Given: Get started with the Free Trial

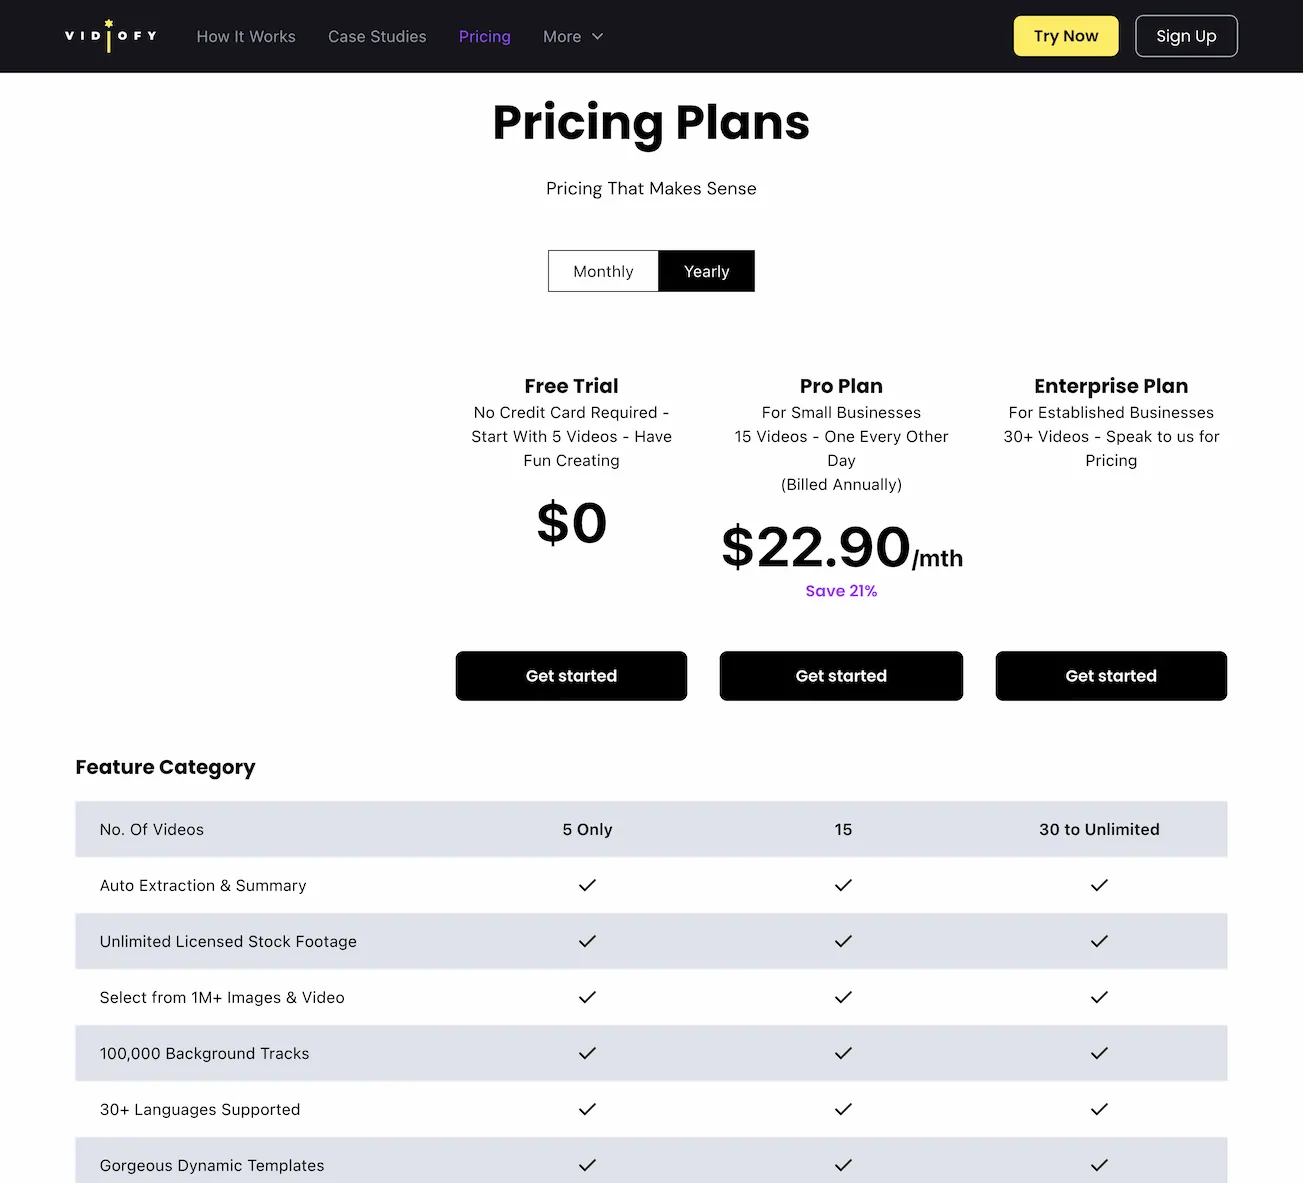Looking at the screenshot, I should pos(571,676).
